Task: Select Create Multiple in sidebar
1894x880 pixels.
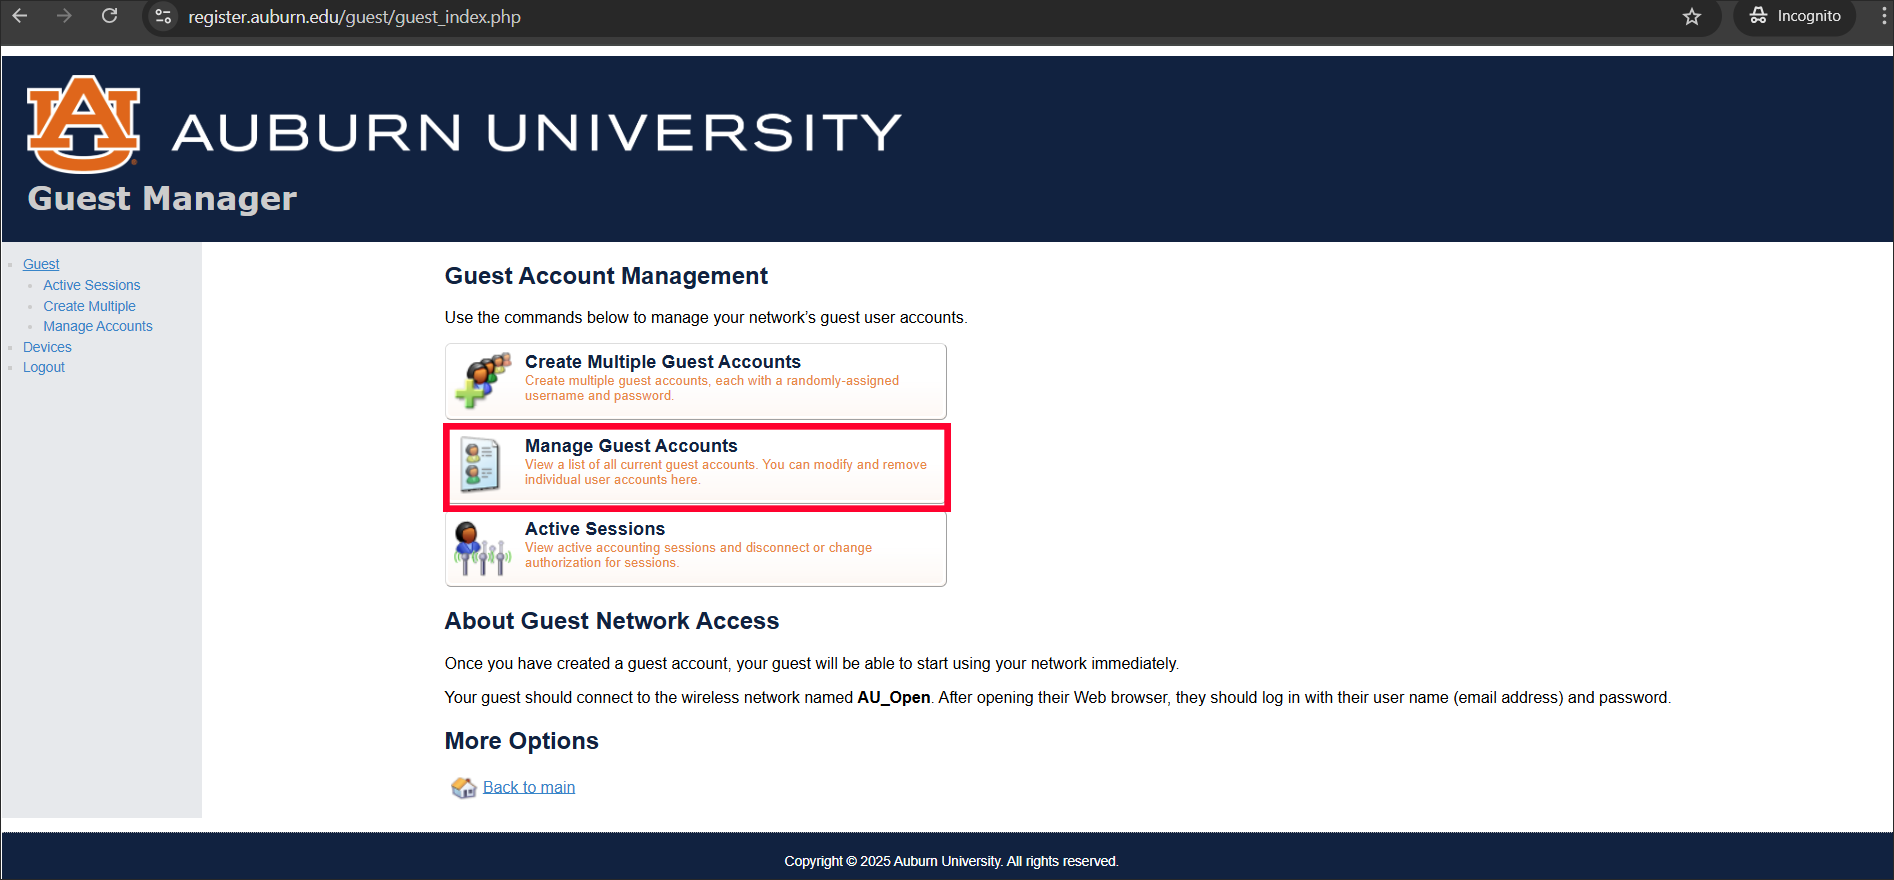Action: click(89, 306)
